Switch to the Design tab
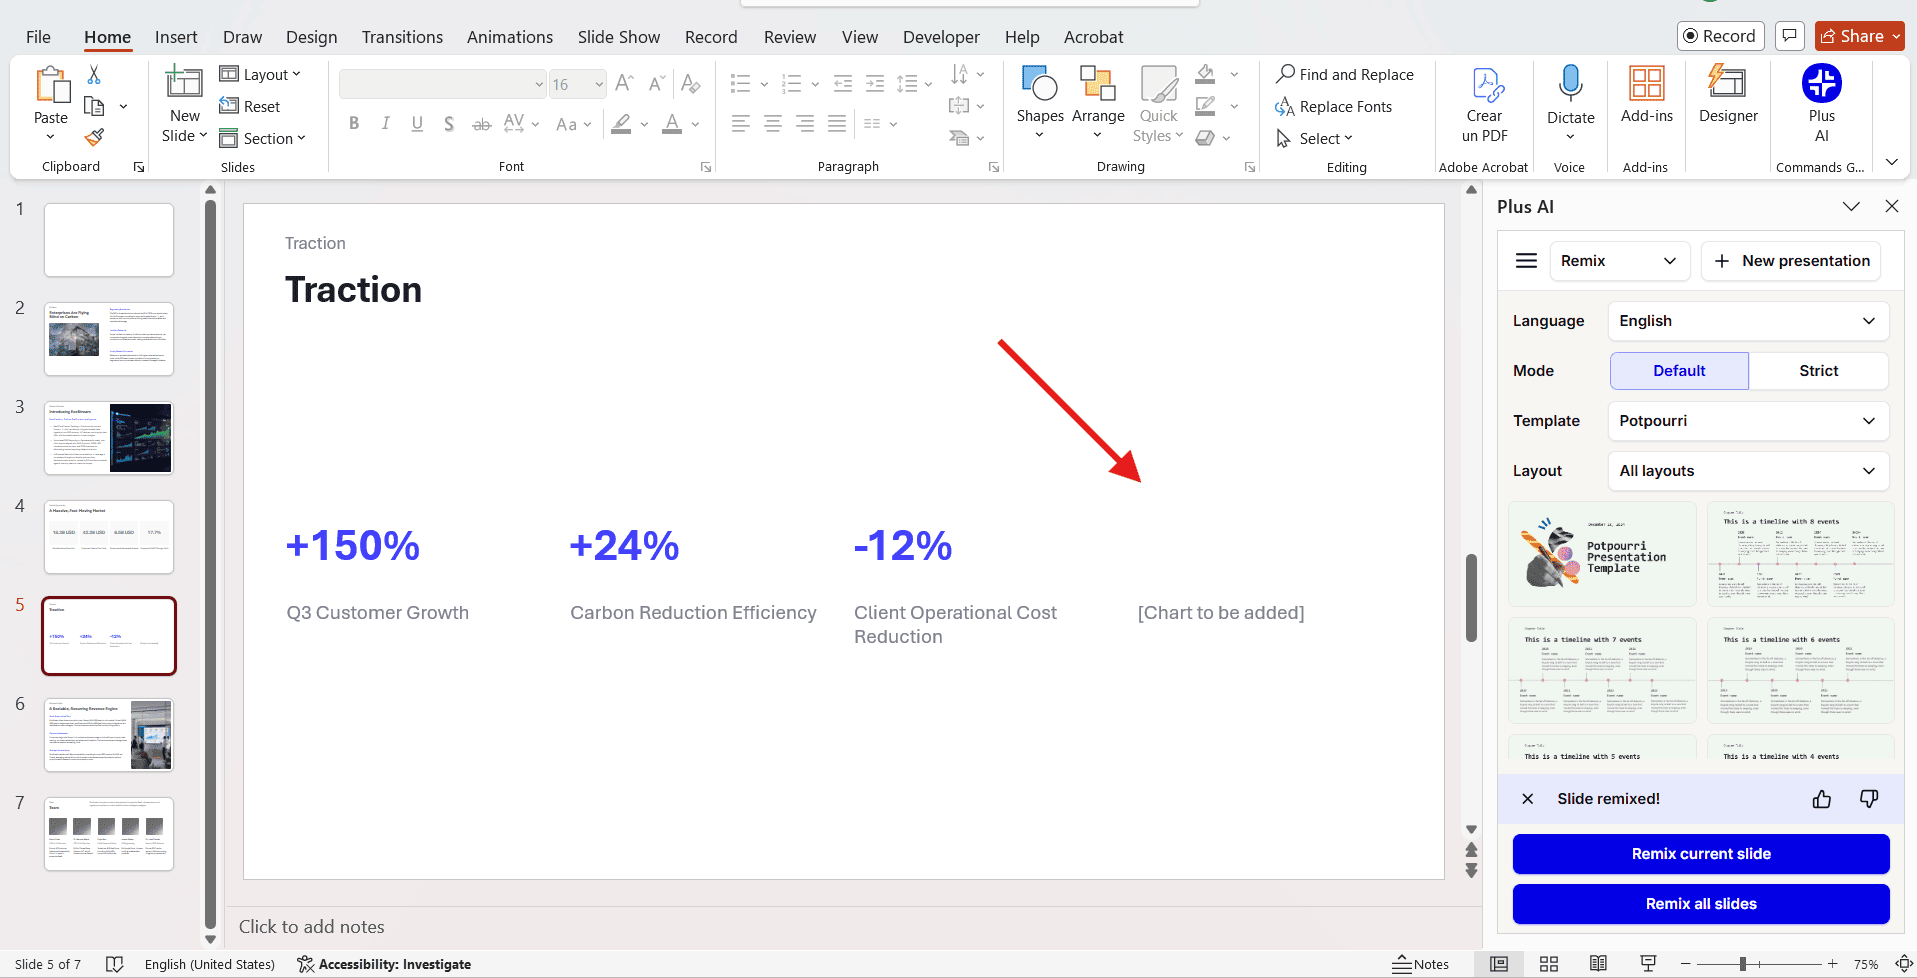1917x978 pixels. point(311,37)
